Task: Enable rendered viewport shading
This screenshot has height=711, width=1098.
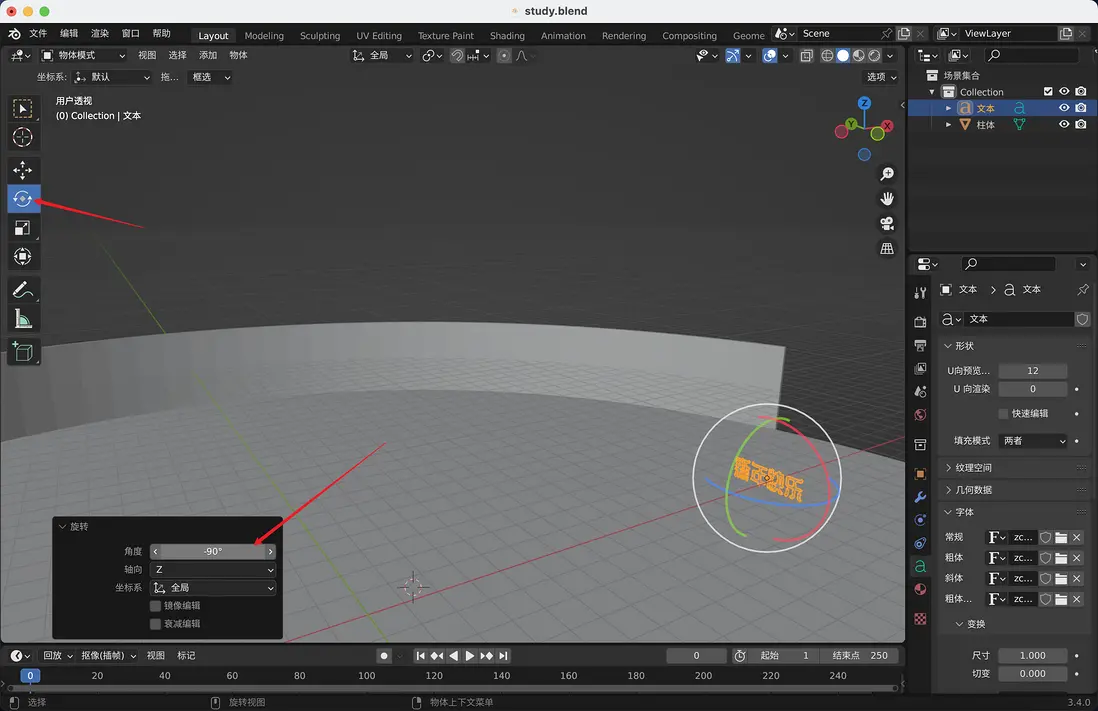Action: [x=872, y=57]
